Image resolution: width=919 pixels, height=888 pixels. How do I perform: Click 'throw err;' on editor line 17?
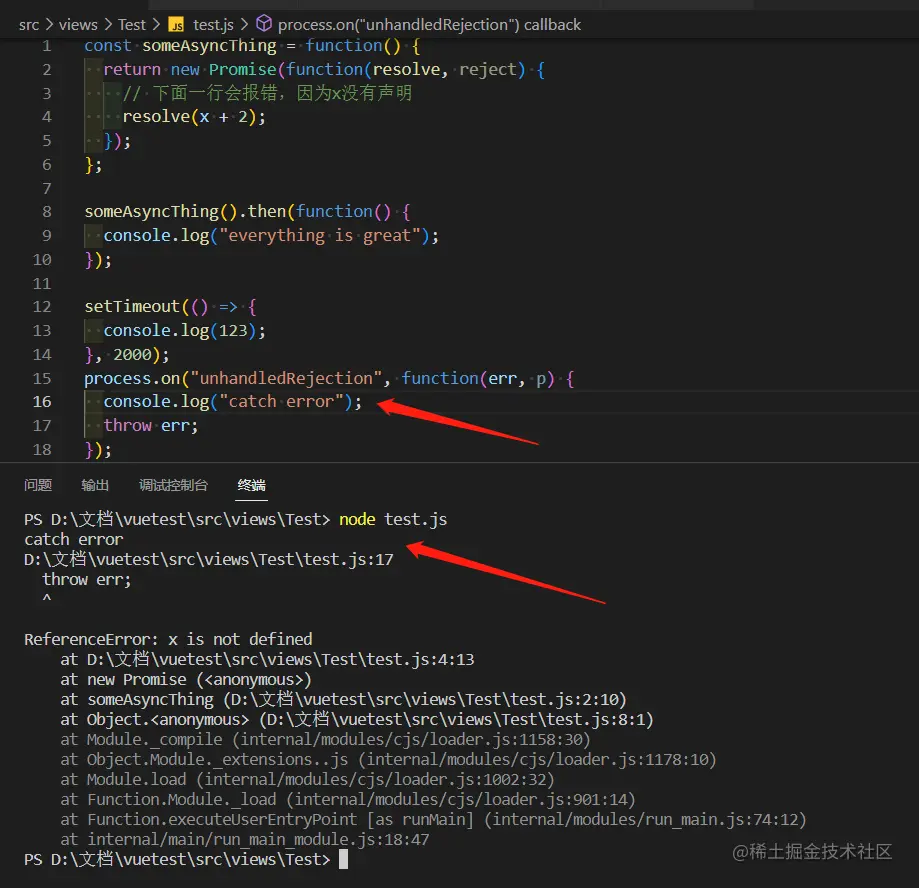(151, 426)
